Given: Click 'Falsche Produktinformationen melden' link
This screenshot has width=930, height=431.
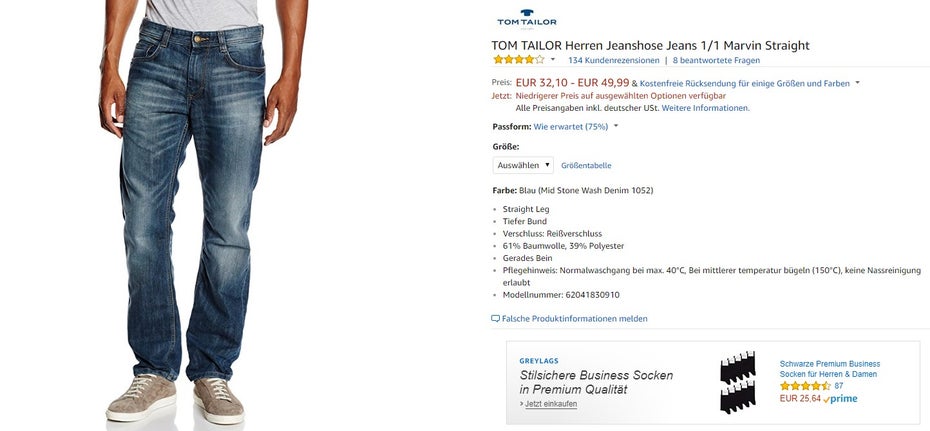Looking at the screenshot, I should pos(574,319).
